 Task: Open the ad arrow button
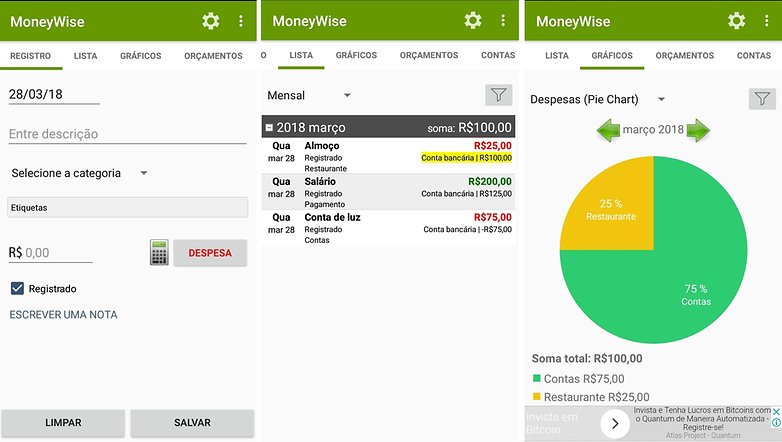(615, 424)
